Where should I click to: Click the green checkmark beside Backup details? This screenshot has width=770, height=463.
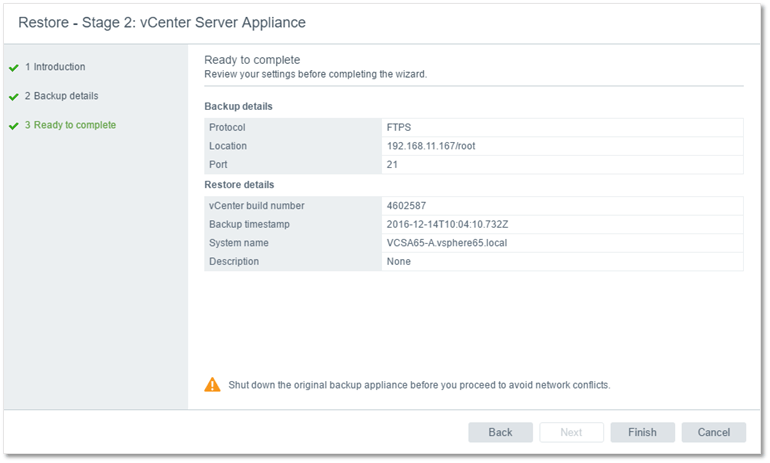coord(14,97)
